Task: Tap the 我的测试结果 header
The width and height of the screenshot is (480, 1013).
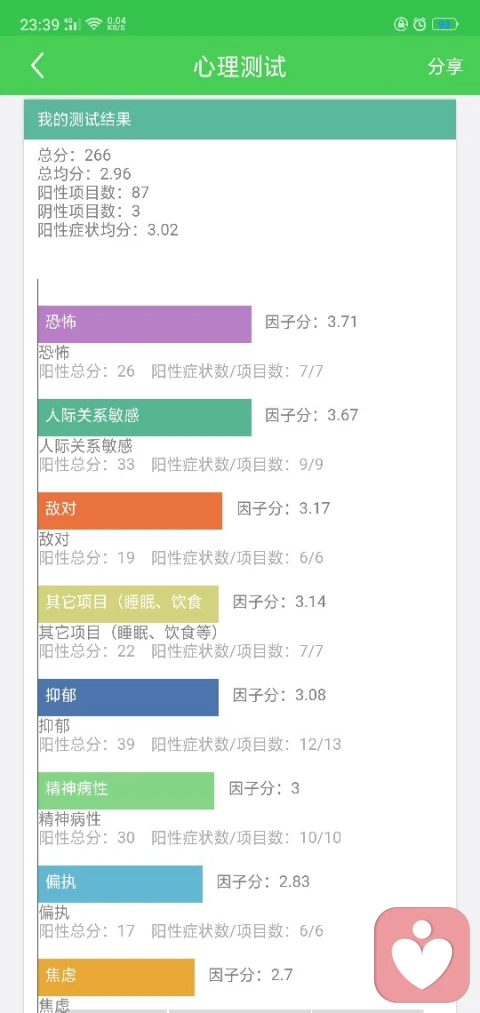Action: point(240,120)
